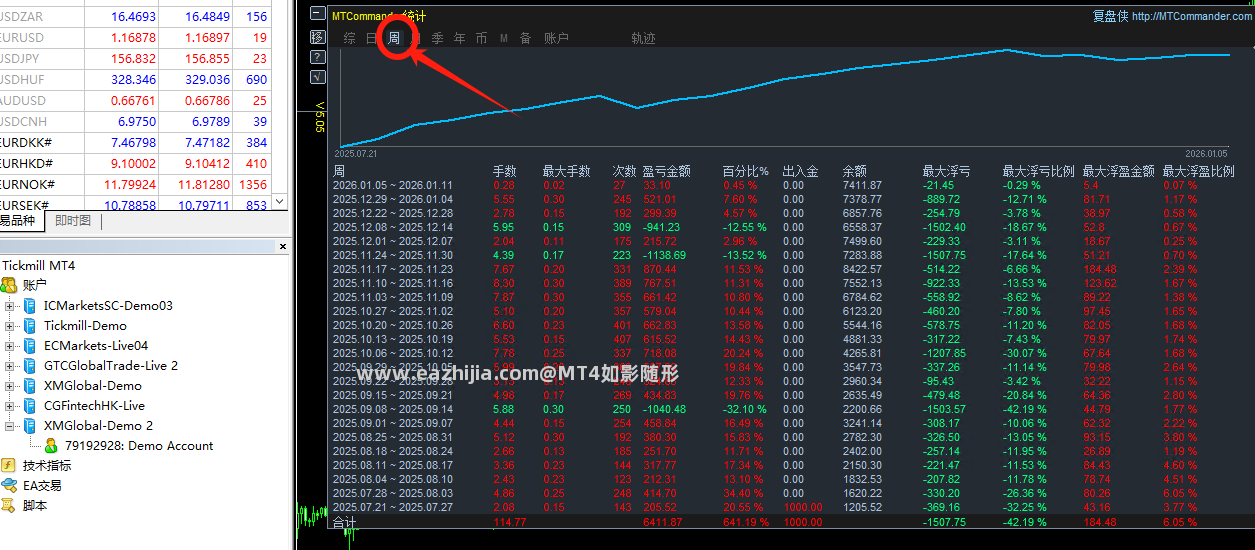Toggle the √ checkmark icon in MTCommander
The image size is (1255, 550).
(x=318, y=76)
